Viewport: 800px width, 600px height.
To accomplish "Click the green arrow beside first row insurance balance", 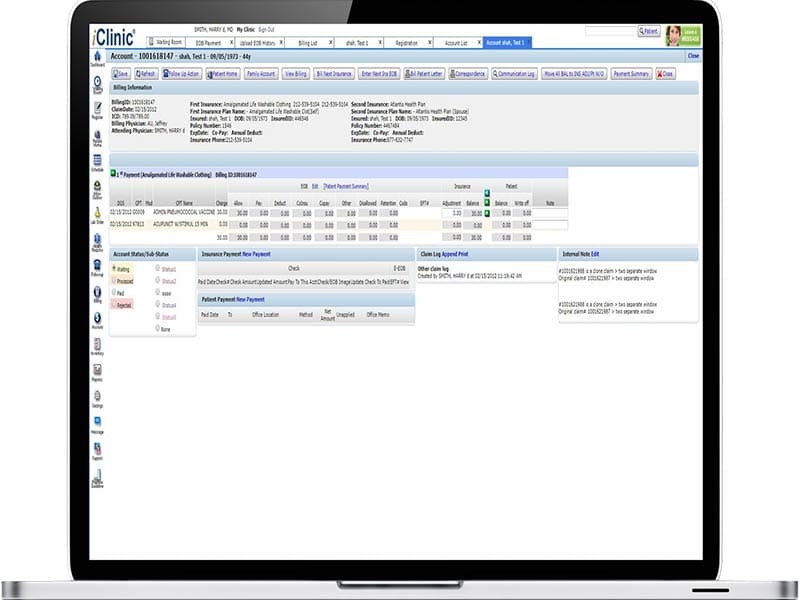I will pos(487,213).
